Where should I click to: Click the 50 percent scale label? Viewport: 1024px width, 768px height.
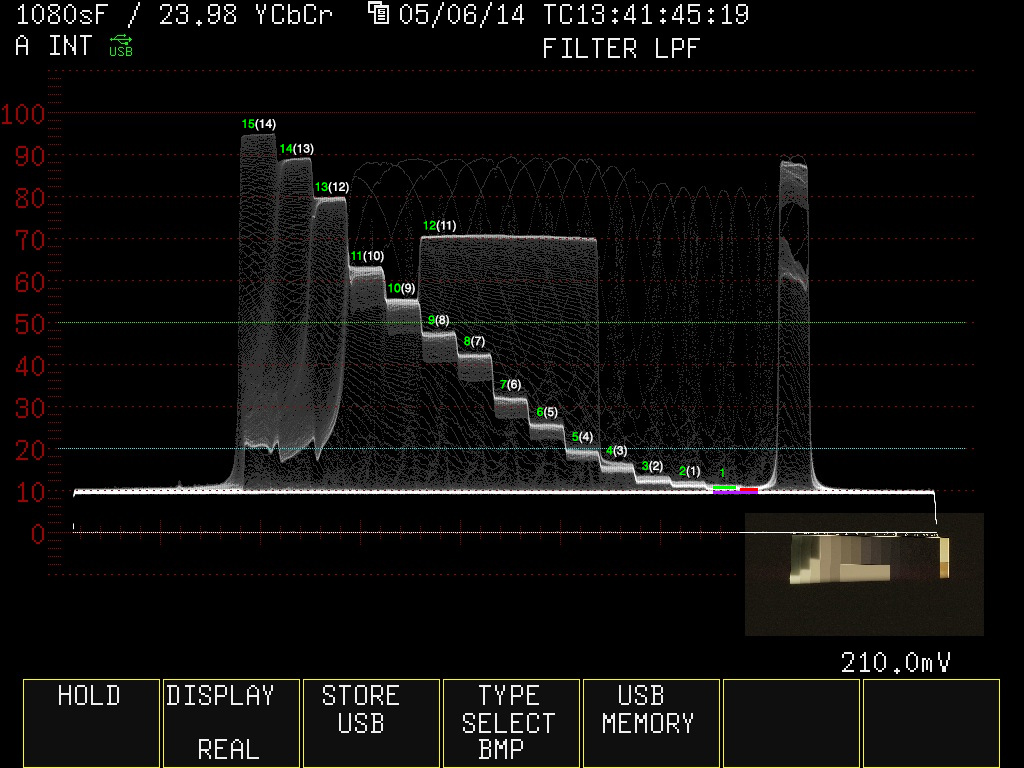(x=29, y=325)
